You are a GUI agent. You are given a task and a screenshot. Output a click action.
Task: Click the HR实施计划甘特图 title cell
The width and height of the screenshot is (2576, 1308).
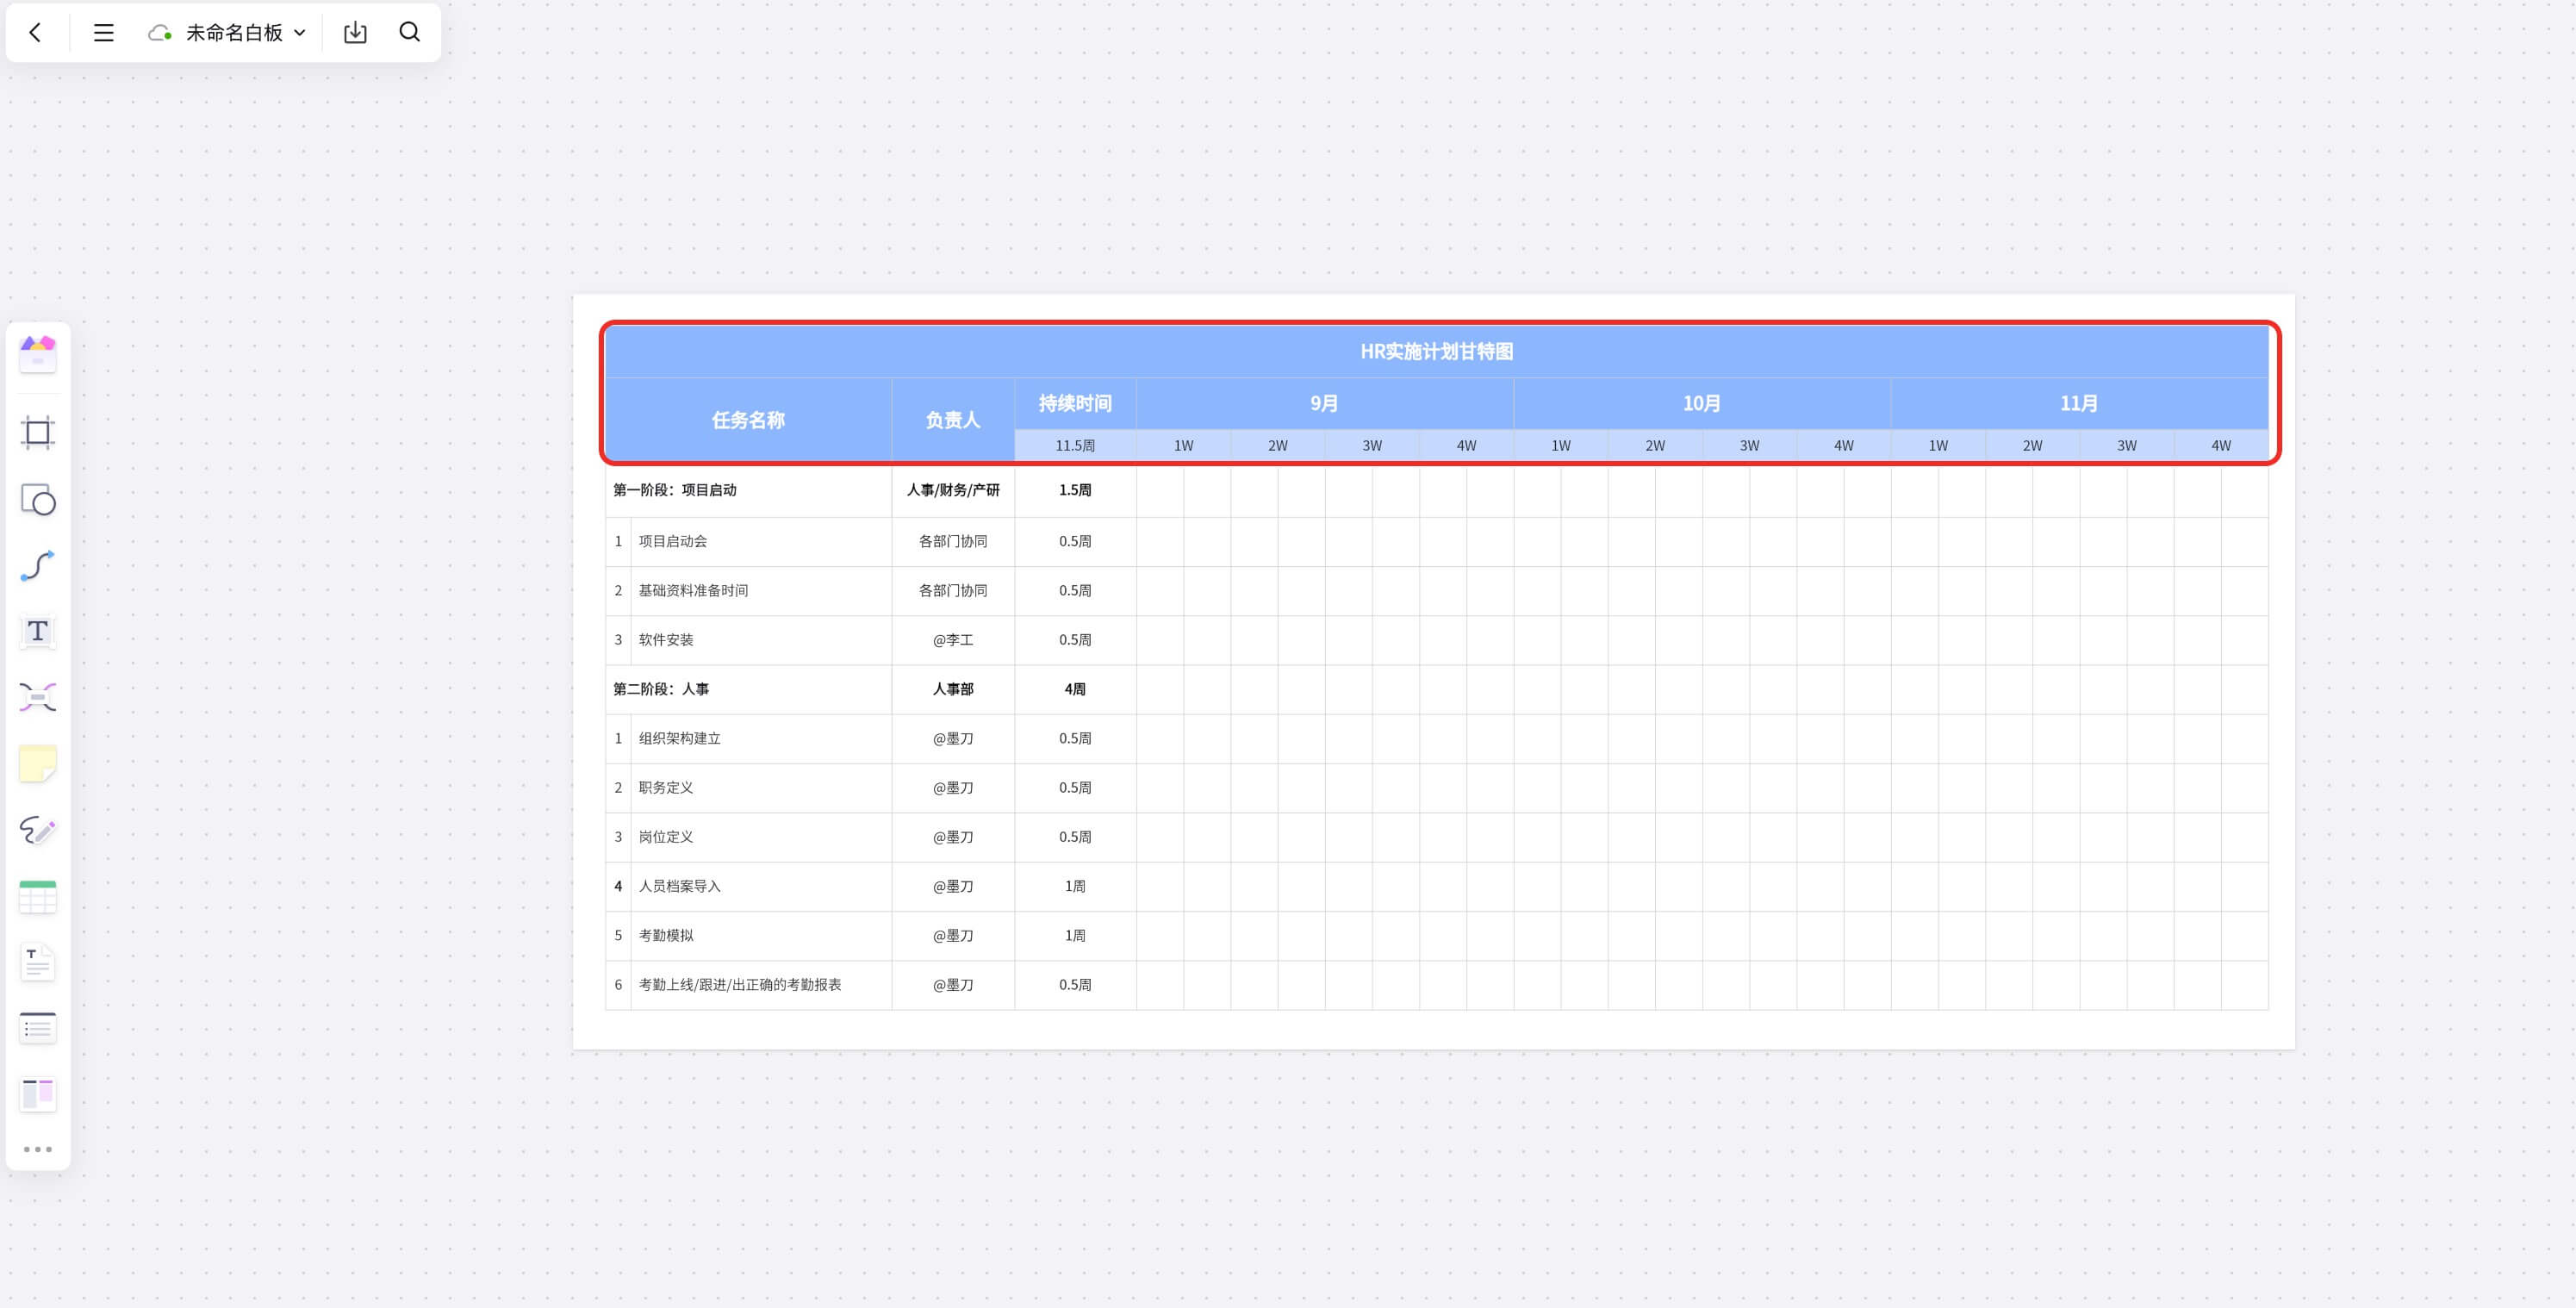click(x=1437, y=352)
